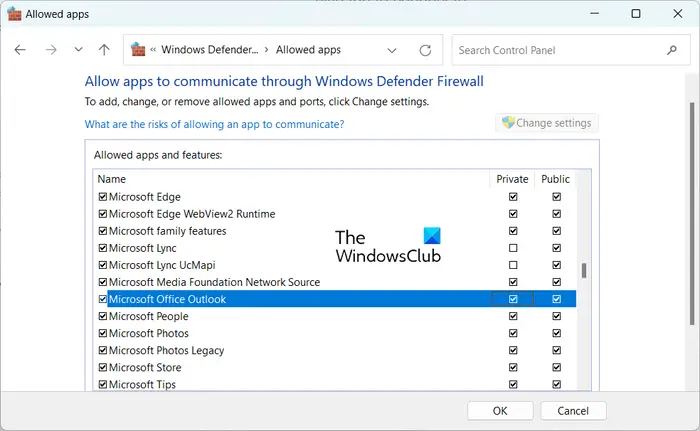The height and width of the screenshot is (431, 700).
Task: Click Windows Defender breadcrumb item
Action: (210, 50)
